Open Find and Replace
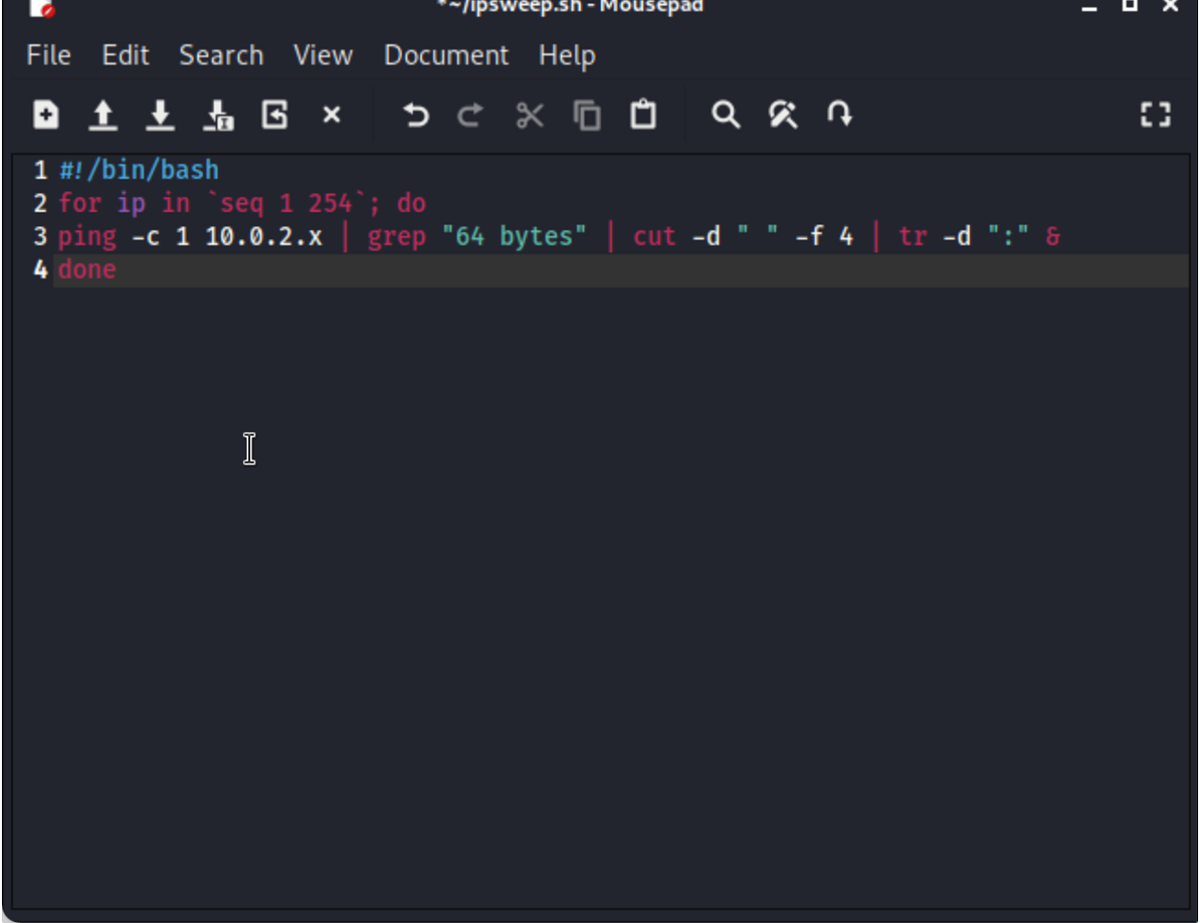The height and width of the screenshot is (923, 1200). pyautogui.click(x=784, y=115)
